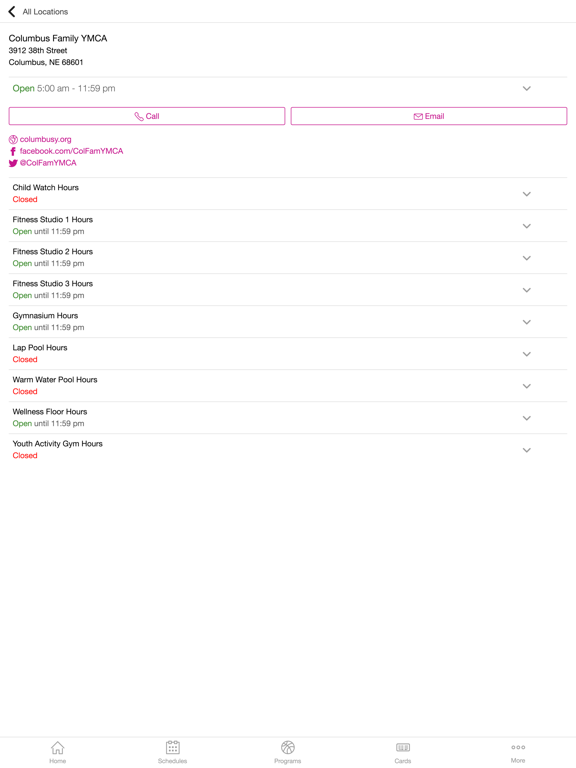Expand Fitness Studio 1 Hours chevron

pos(527,226)
